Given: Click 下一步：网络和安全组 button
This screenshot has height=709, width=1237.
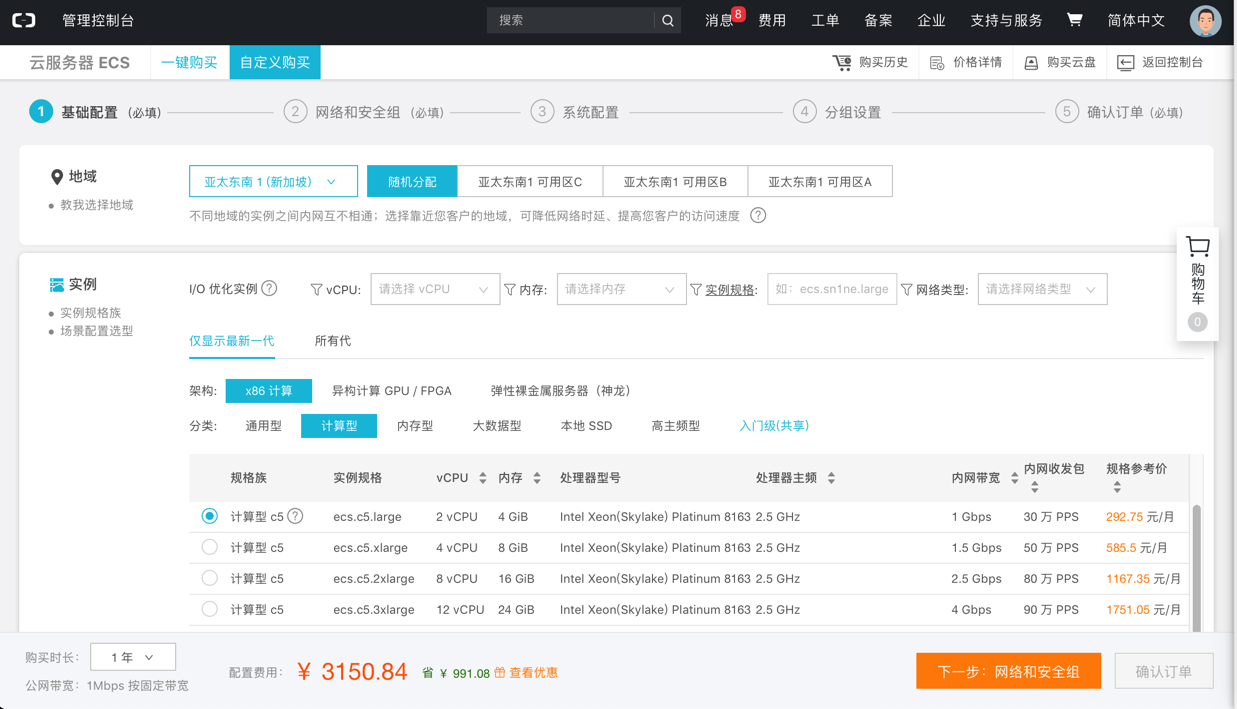Looking at the screenshot, I should coord(1008,671).
